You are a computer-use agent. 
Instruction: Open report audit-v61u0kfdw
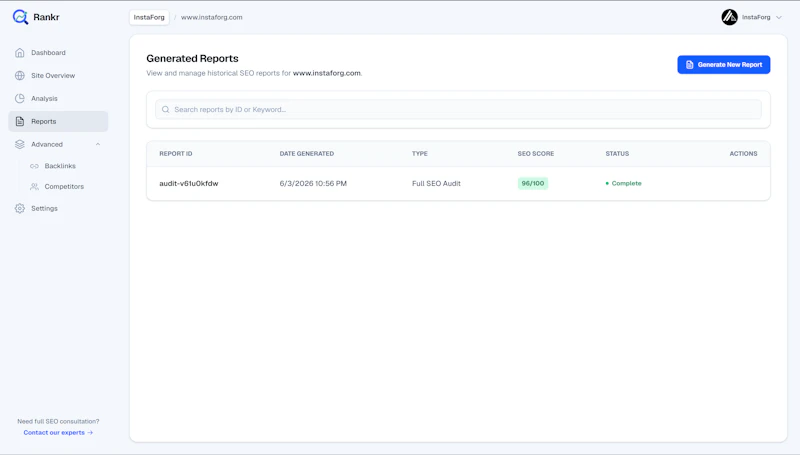[189, 184]
